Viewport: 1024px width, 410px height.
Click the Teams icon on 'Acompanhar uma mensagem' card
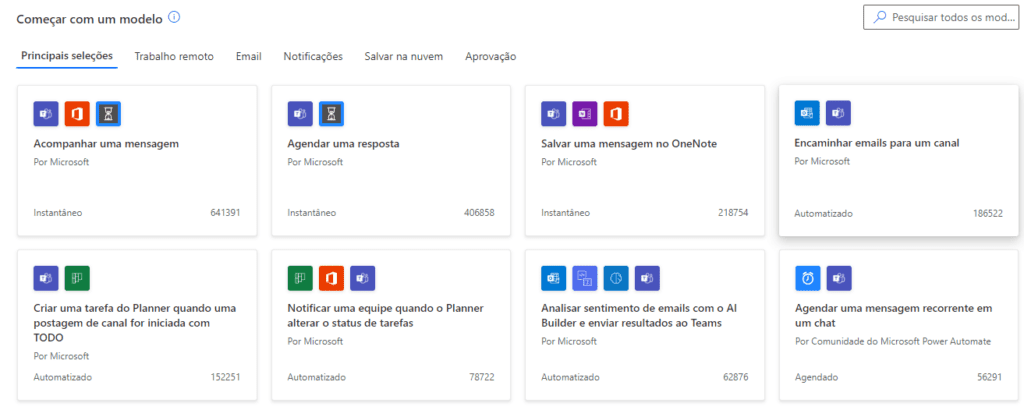click(46, 114)
